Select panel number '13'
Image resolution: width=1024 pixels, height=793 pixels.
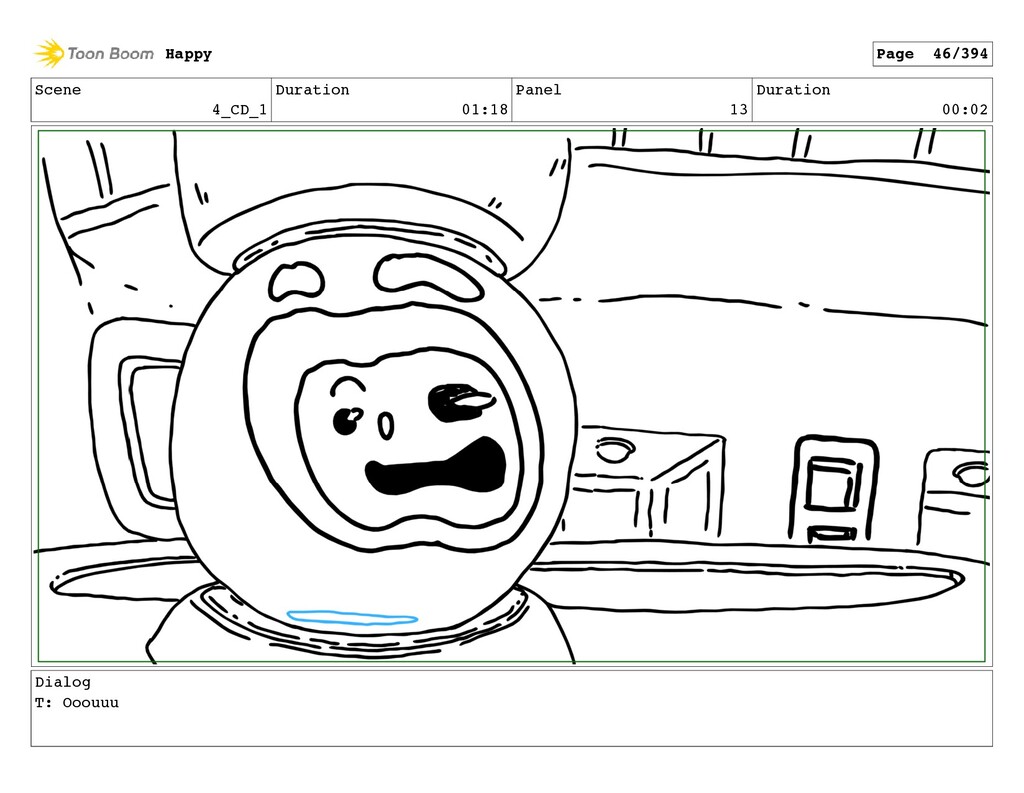(x=739, y=110)
